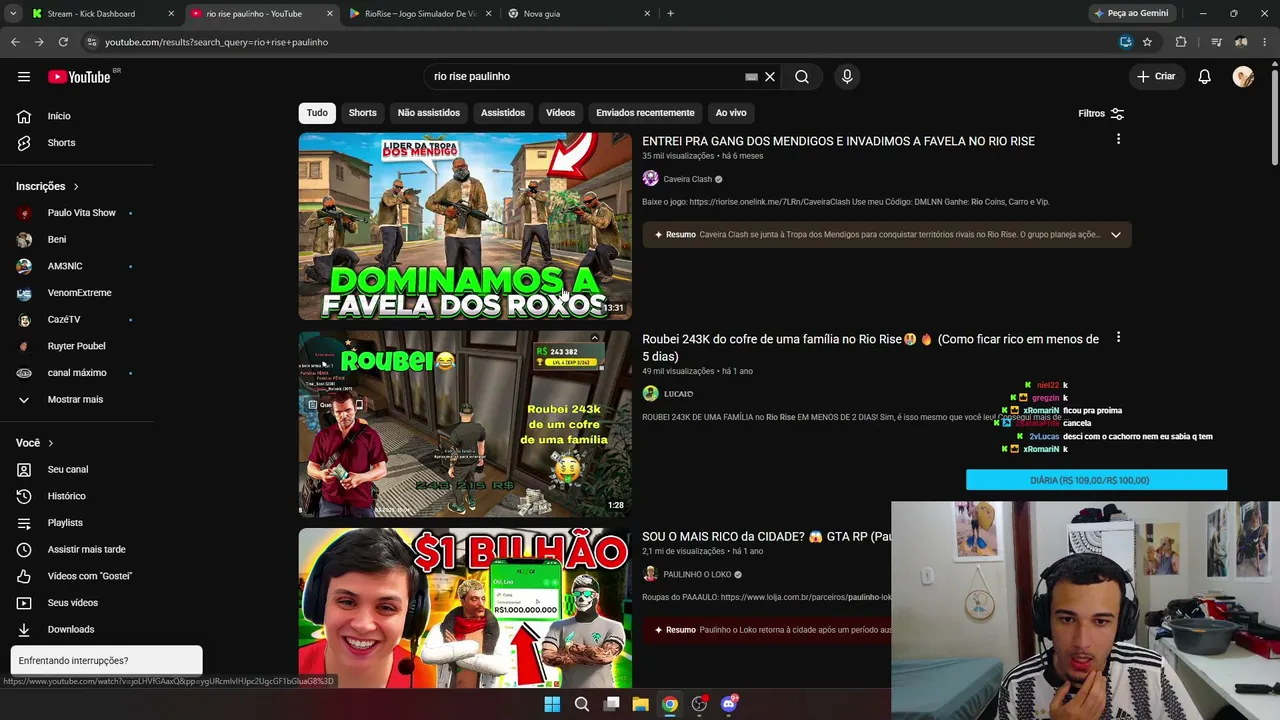
Task: Expand the Caveira Clash video Resumo chevron
Action: point(1116,235)
